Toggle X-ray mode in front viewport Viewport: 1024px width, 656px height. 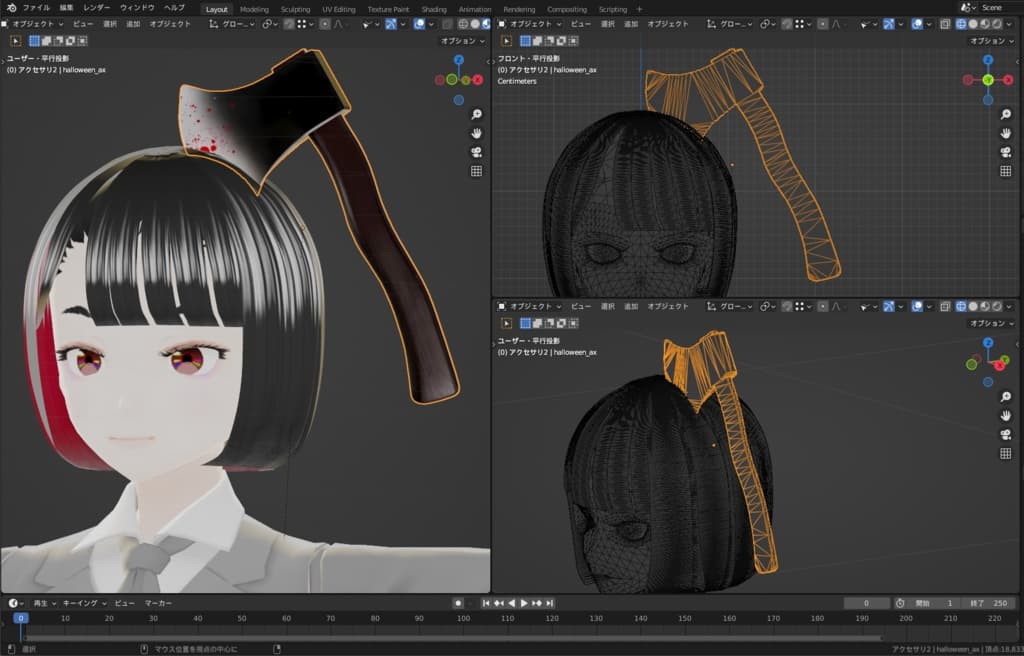[945, 23]
